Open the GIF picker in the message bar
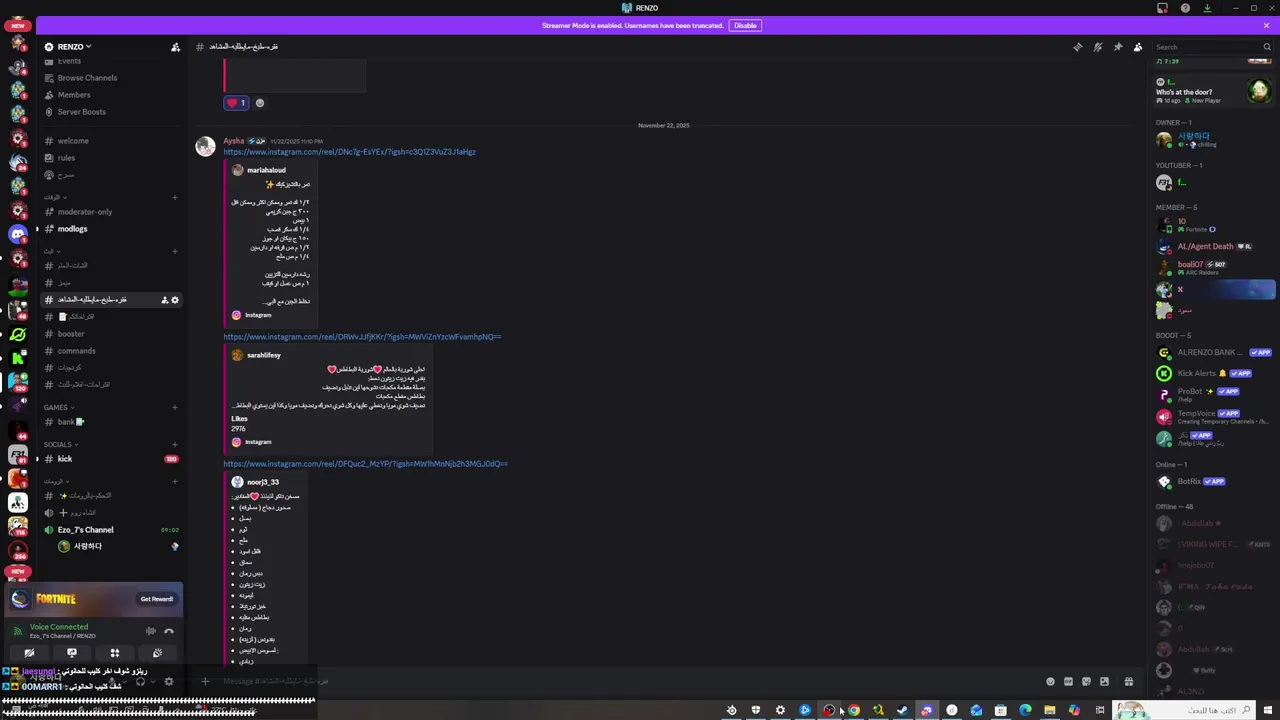 pos(1068,682)
